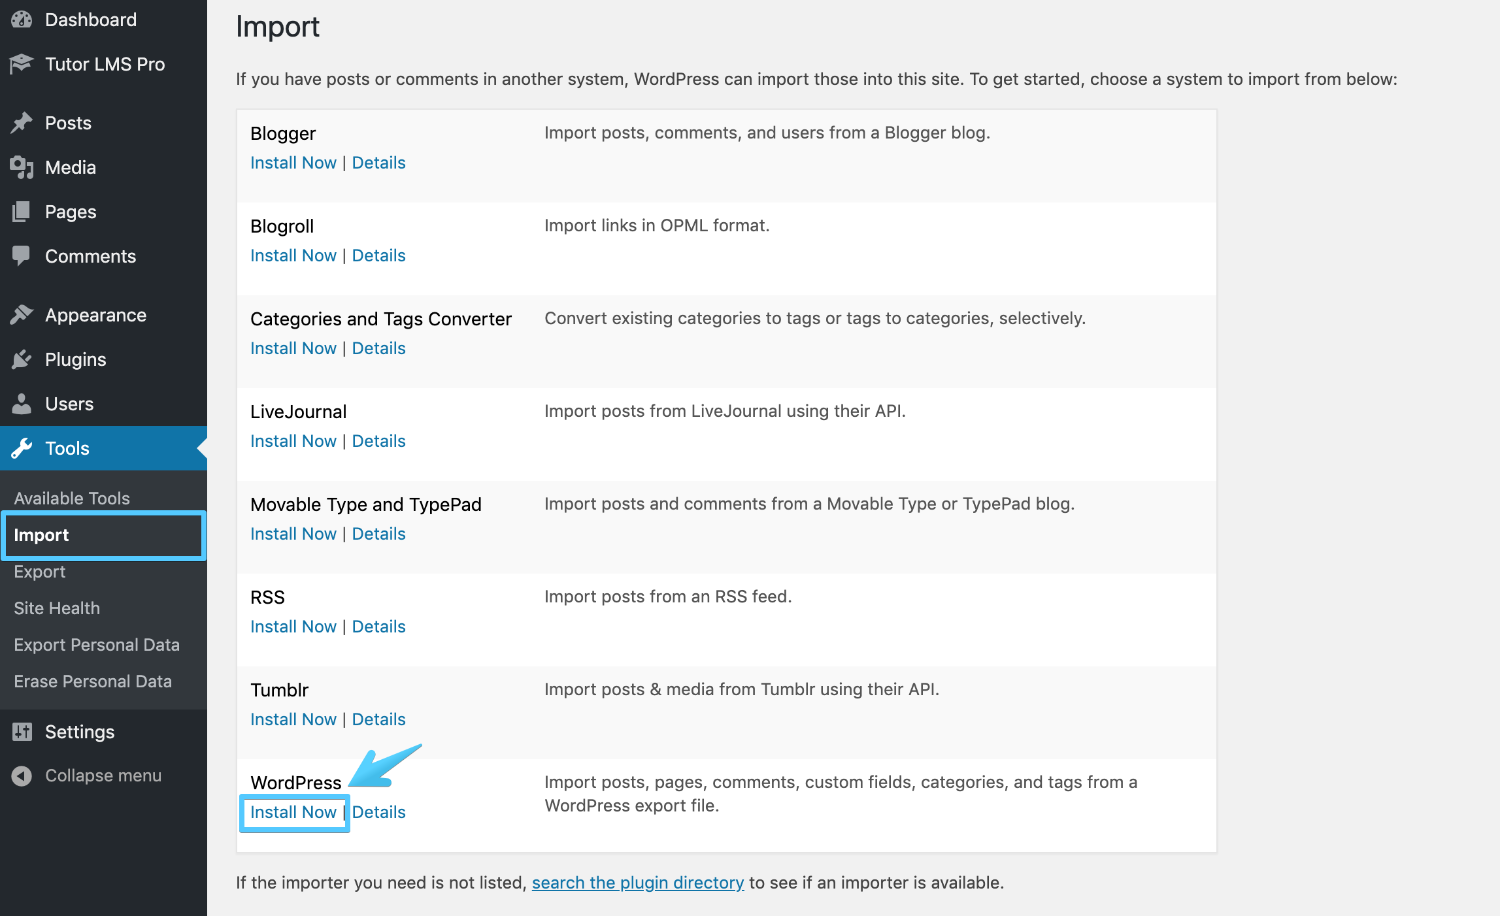Open the Comments menu
This screenshot has width=1500, height=916.
pyautogui.click(x=90, y=256)
